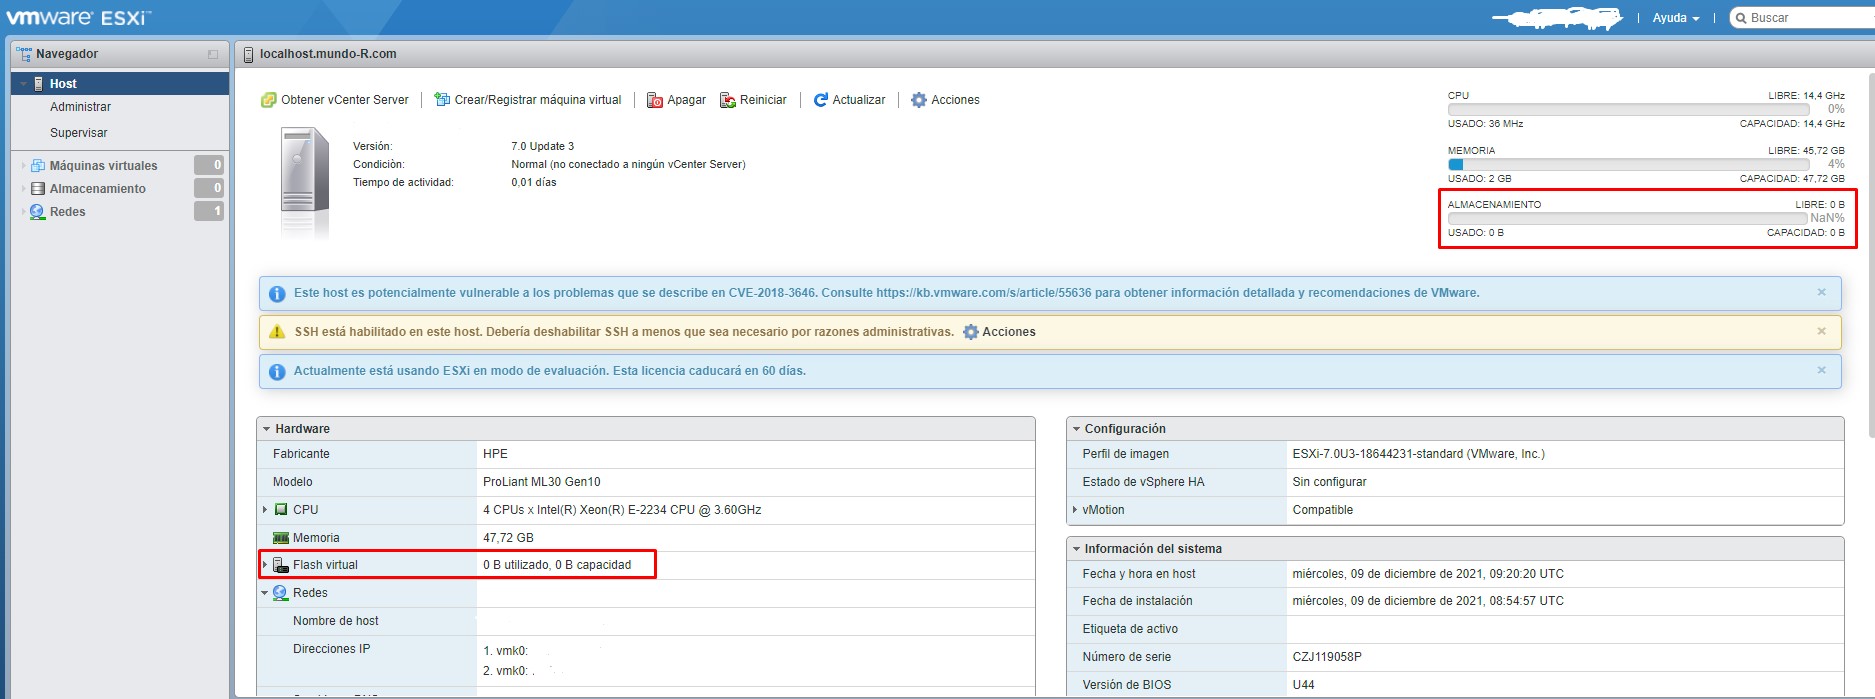This screenshot has height=699, width=1875.
Task: Open the Ayuda dropdown menu
Action: point(1676,18)
